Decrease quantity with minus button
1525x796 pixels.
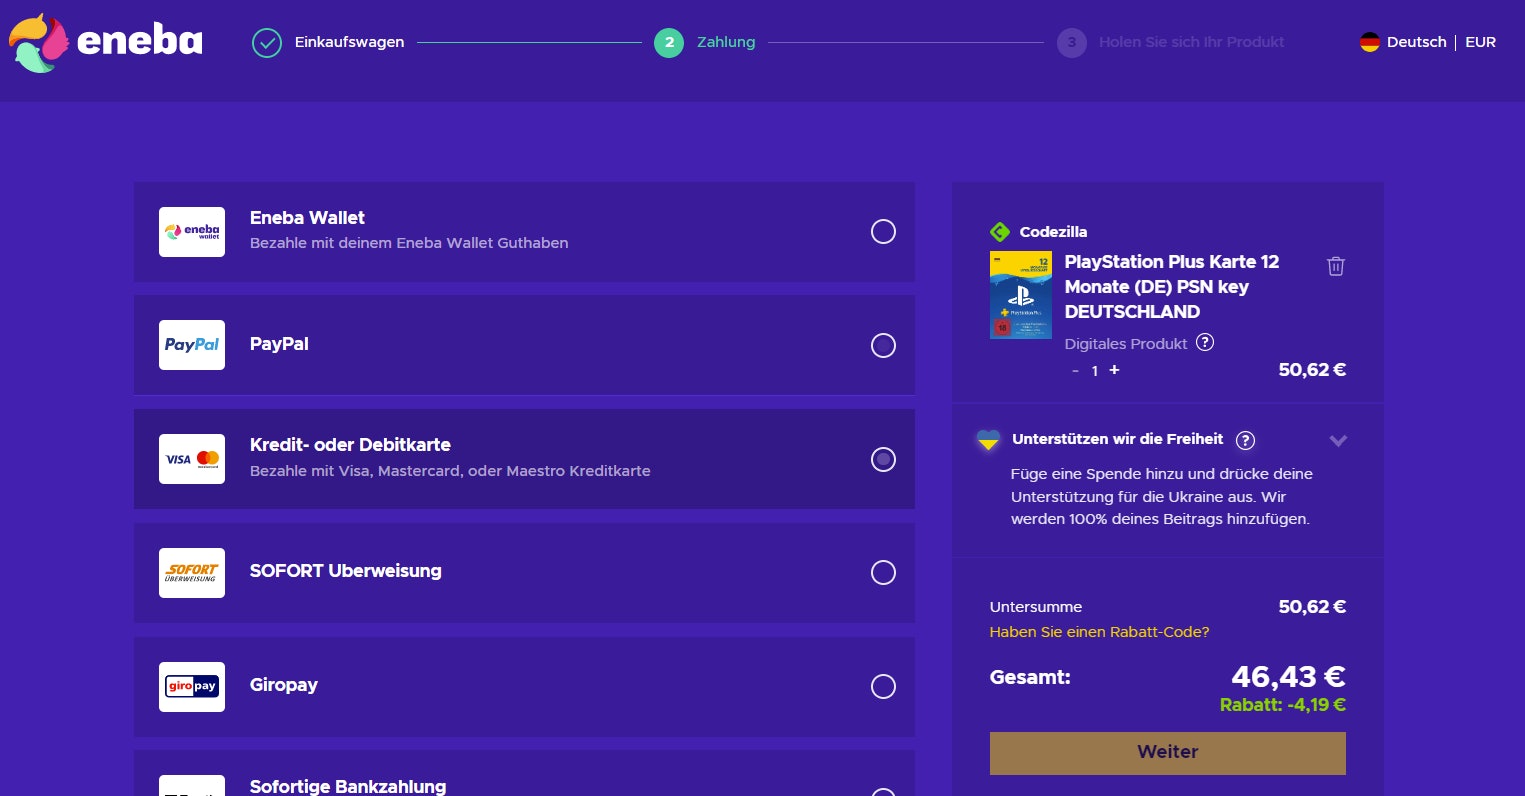coord(1075,371)
